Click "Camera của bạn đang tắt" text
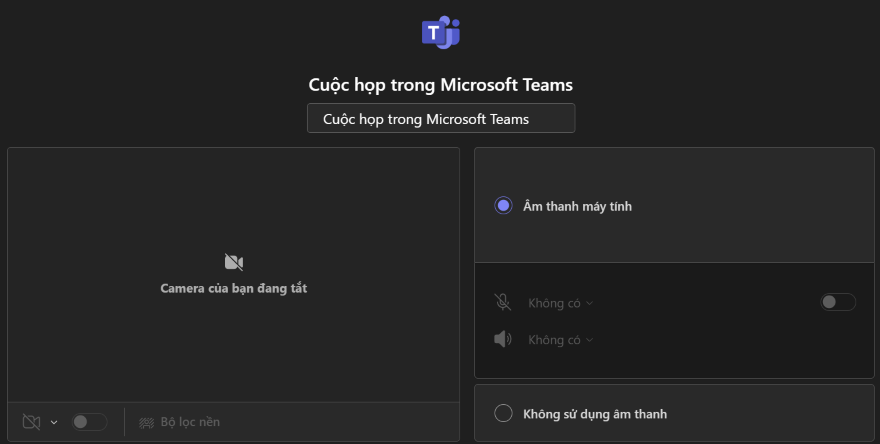The height and width of the screenshot is (444, 880). [233, 289]
